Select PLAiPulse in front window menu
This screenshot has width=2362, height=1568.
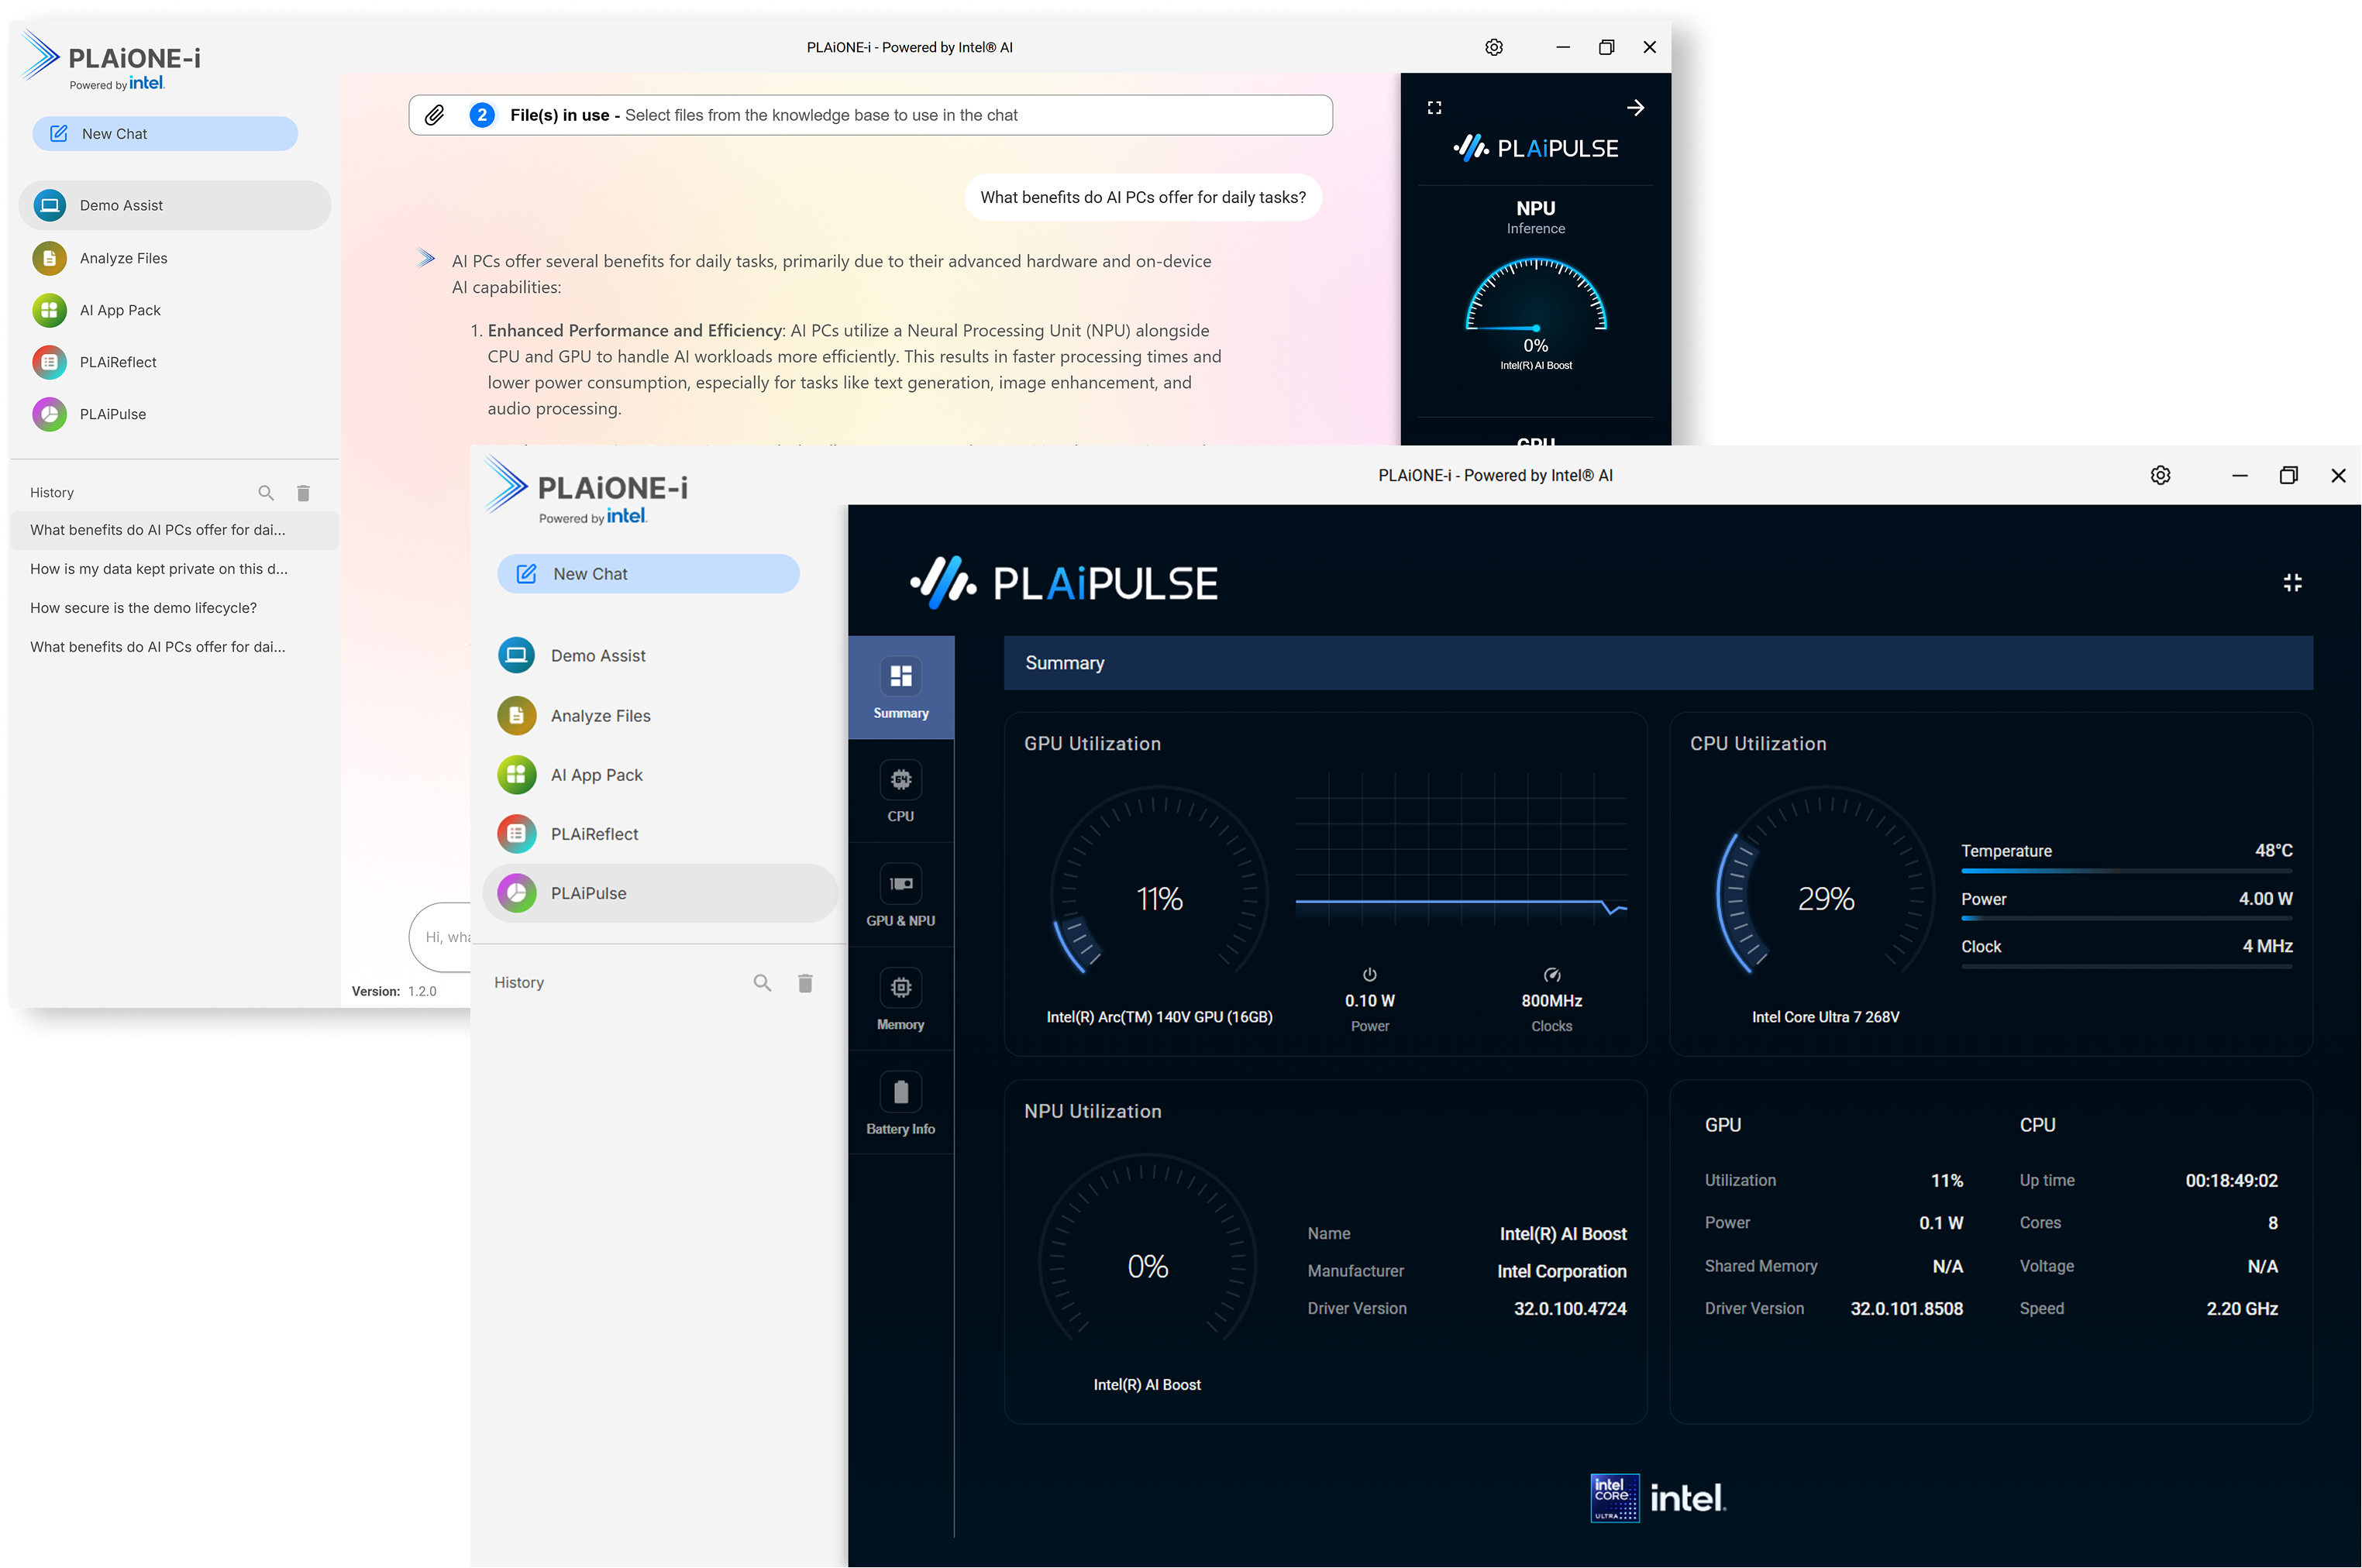(x=660, y=892)
